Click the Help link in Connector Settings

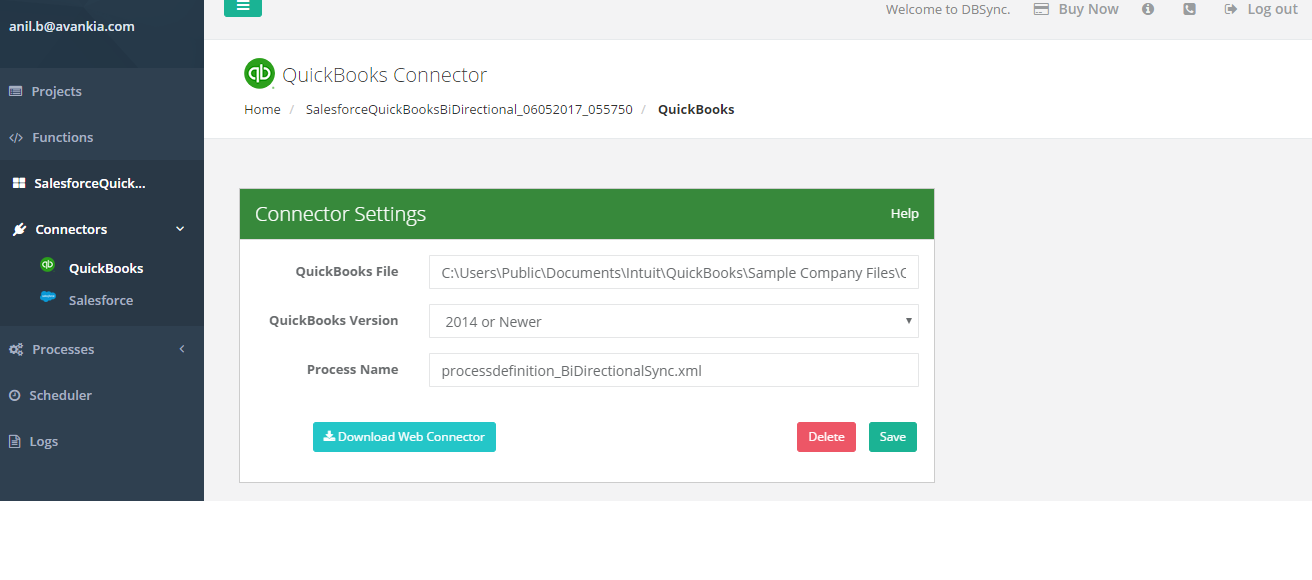point(904,214)
